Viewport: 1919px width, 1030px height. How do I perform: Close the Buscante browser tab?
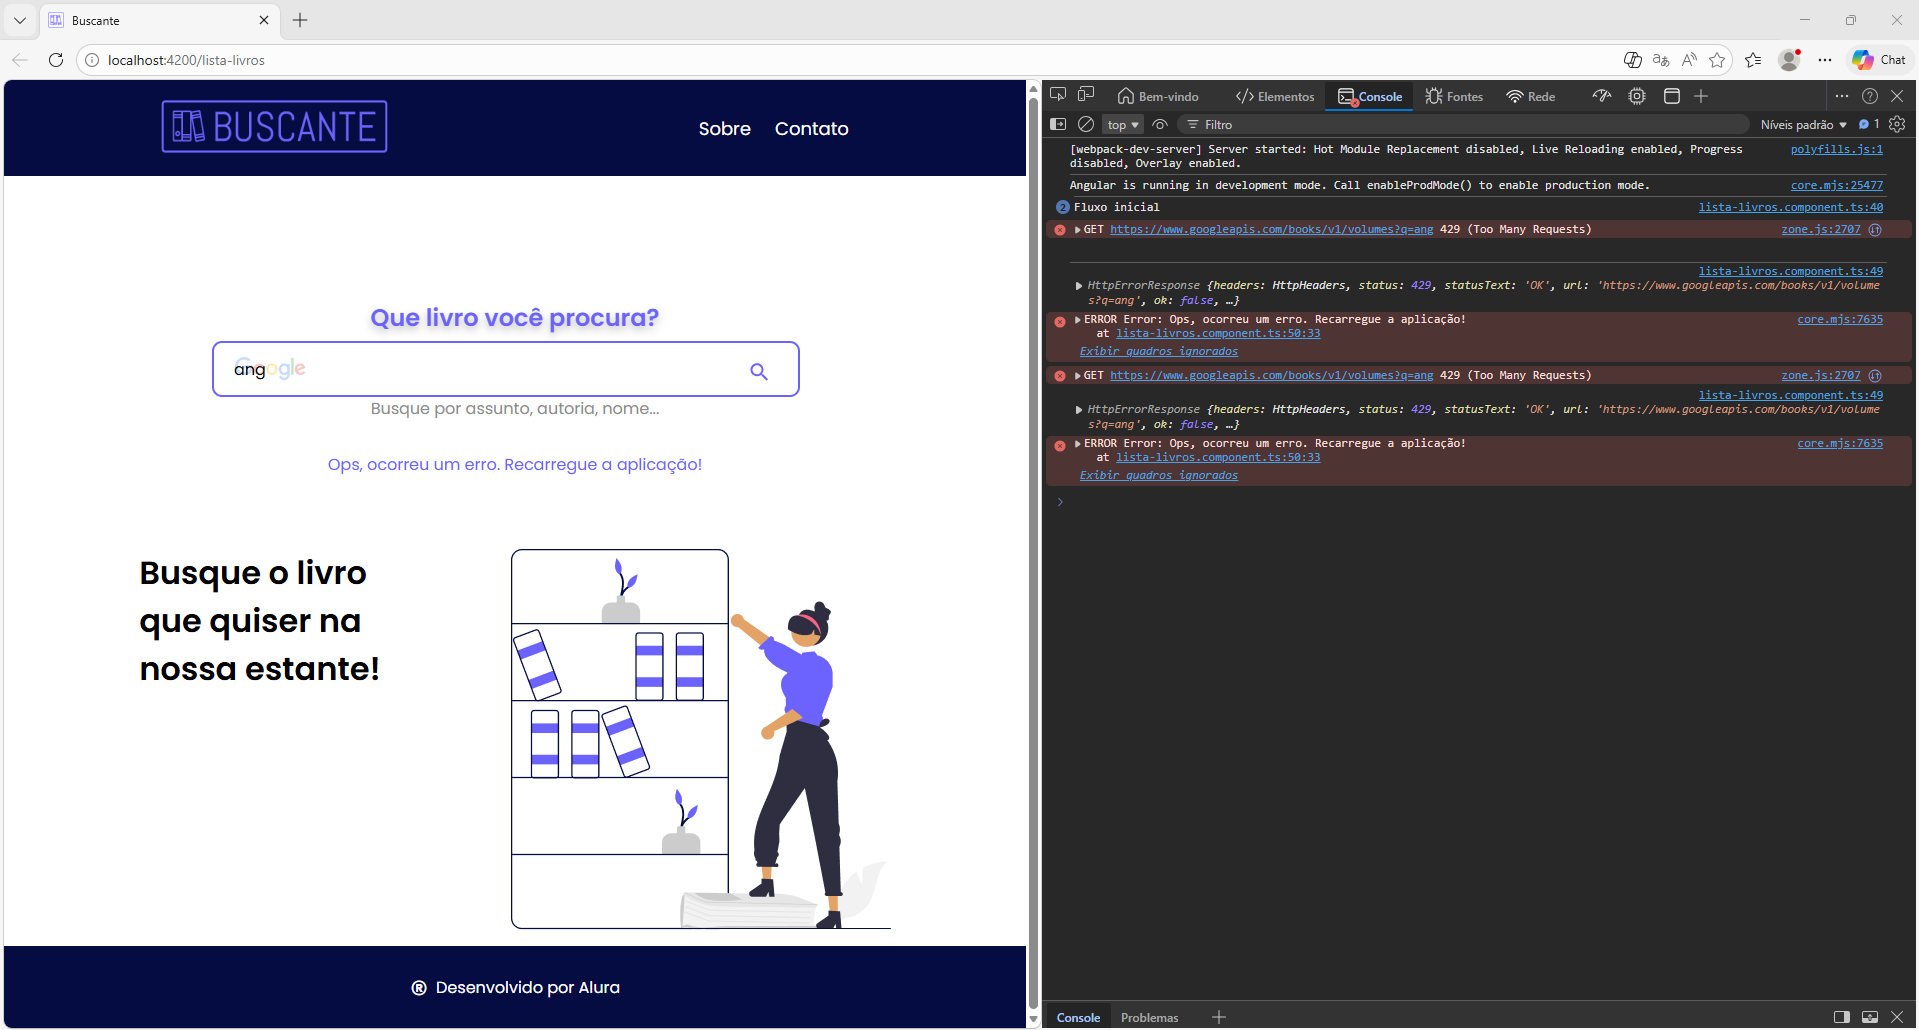(x=264, y=20)
